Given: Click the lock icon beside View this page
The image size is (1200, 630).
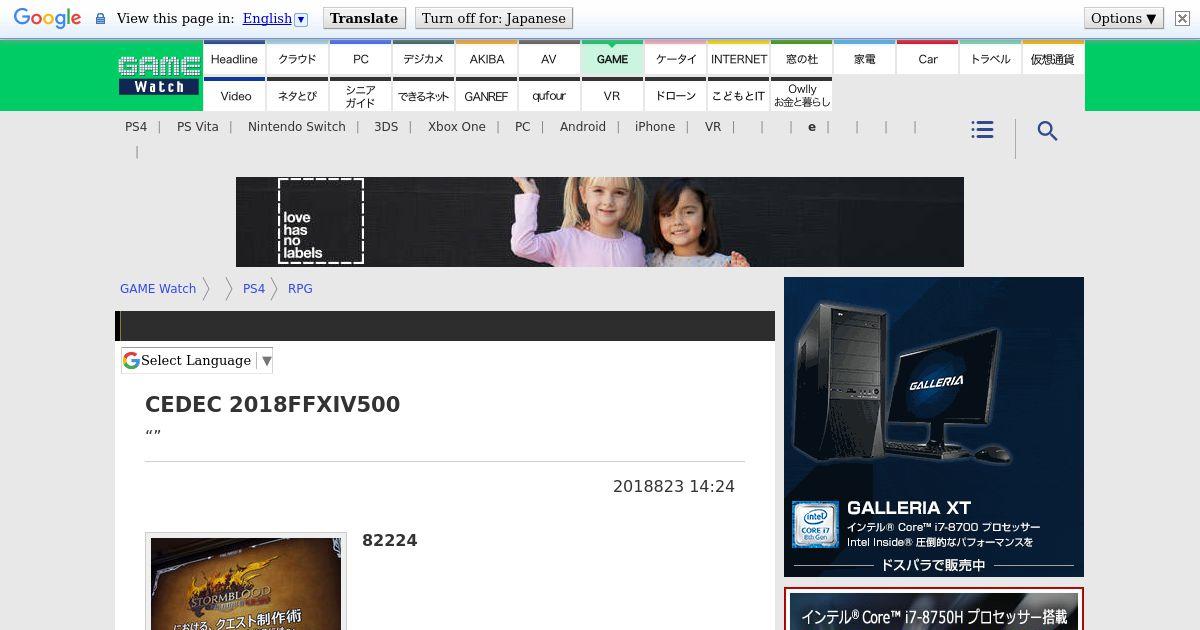Looking at the screenshot, I should pos(100,18).
